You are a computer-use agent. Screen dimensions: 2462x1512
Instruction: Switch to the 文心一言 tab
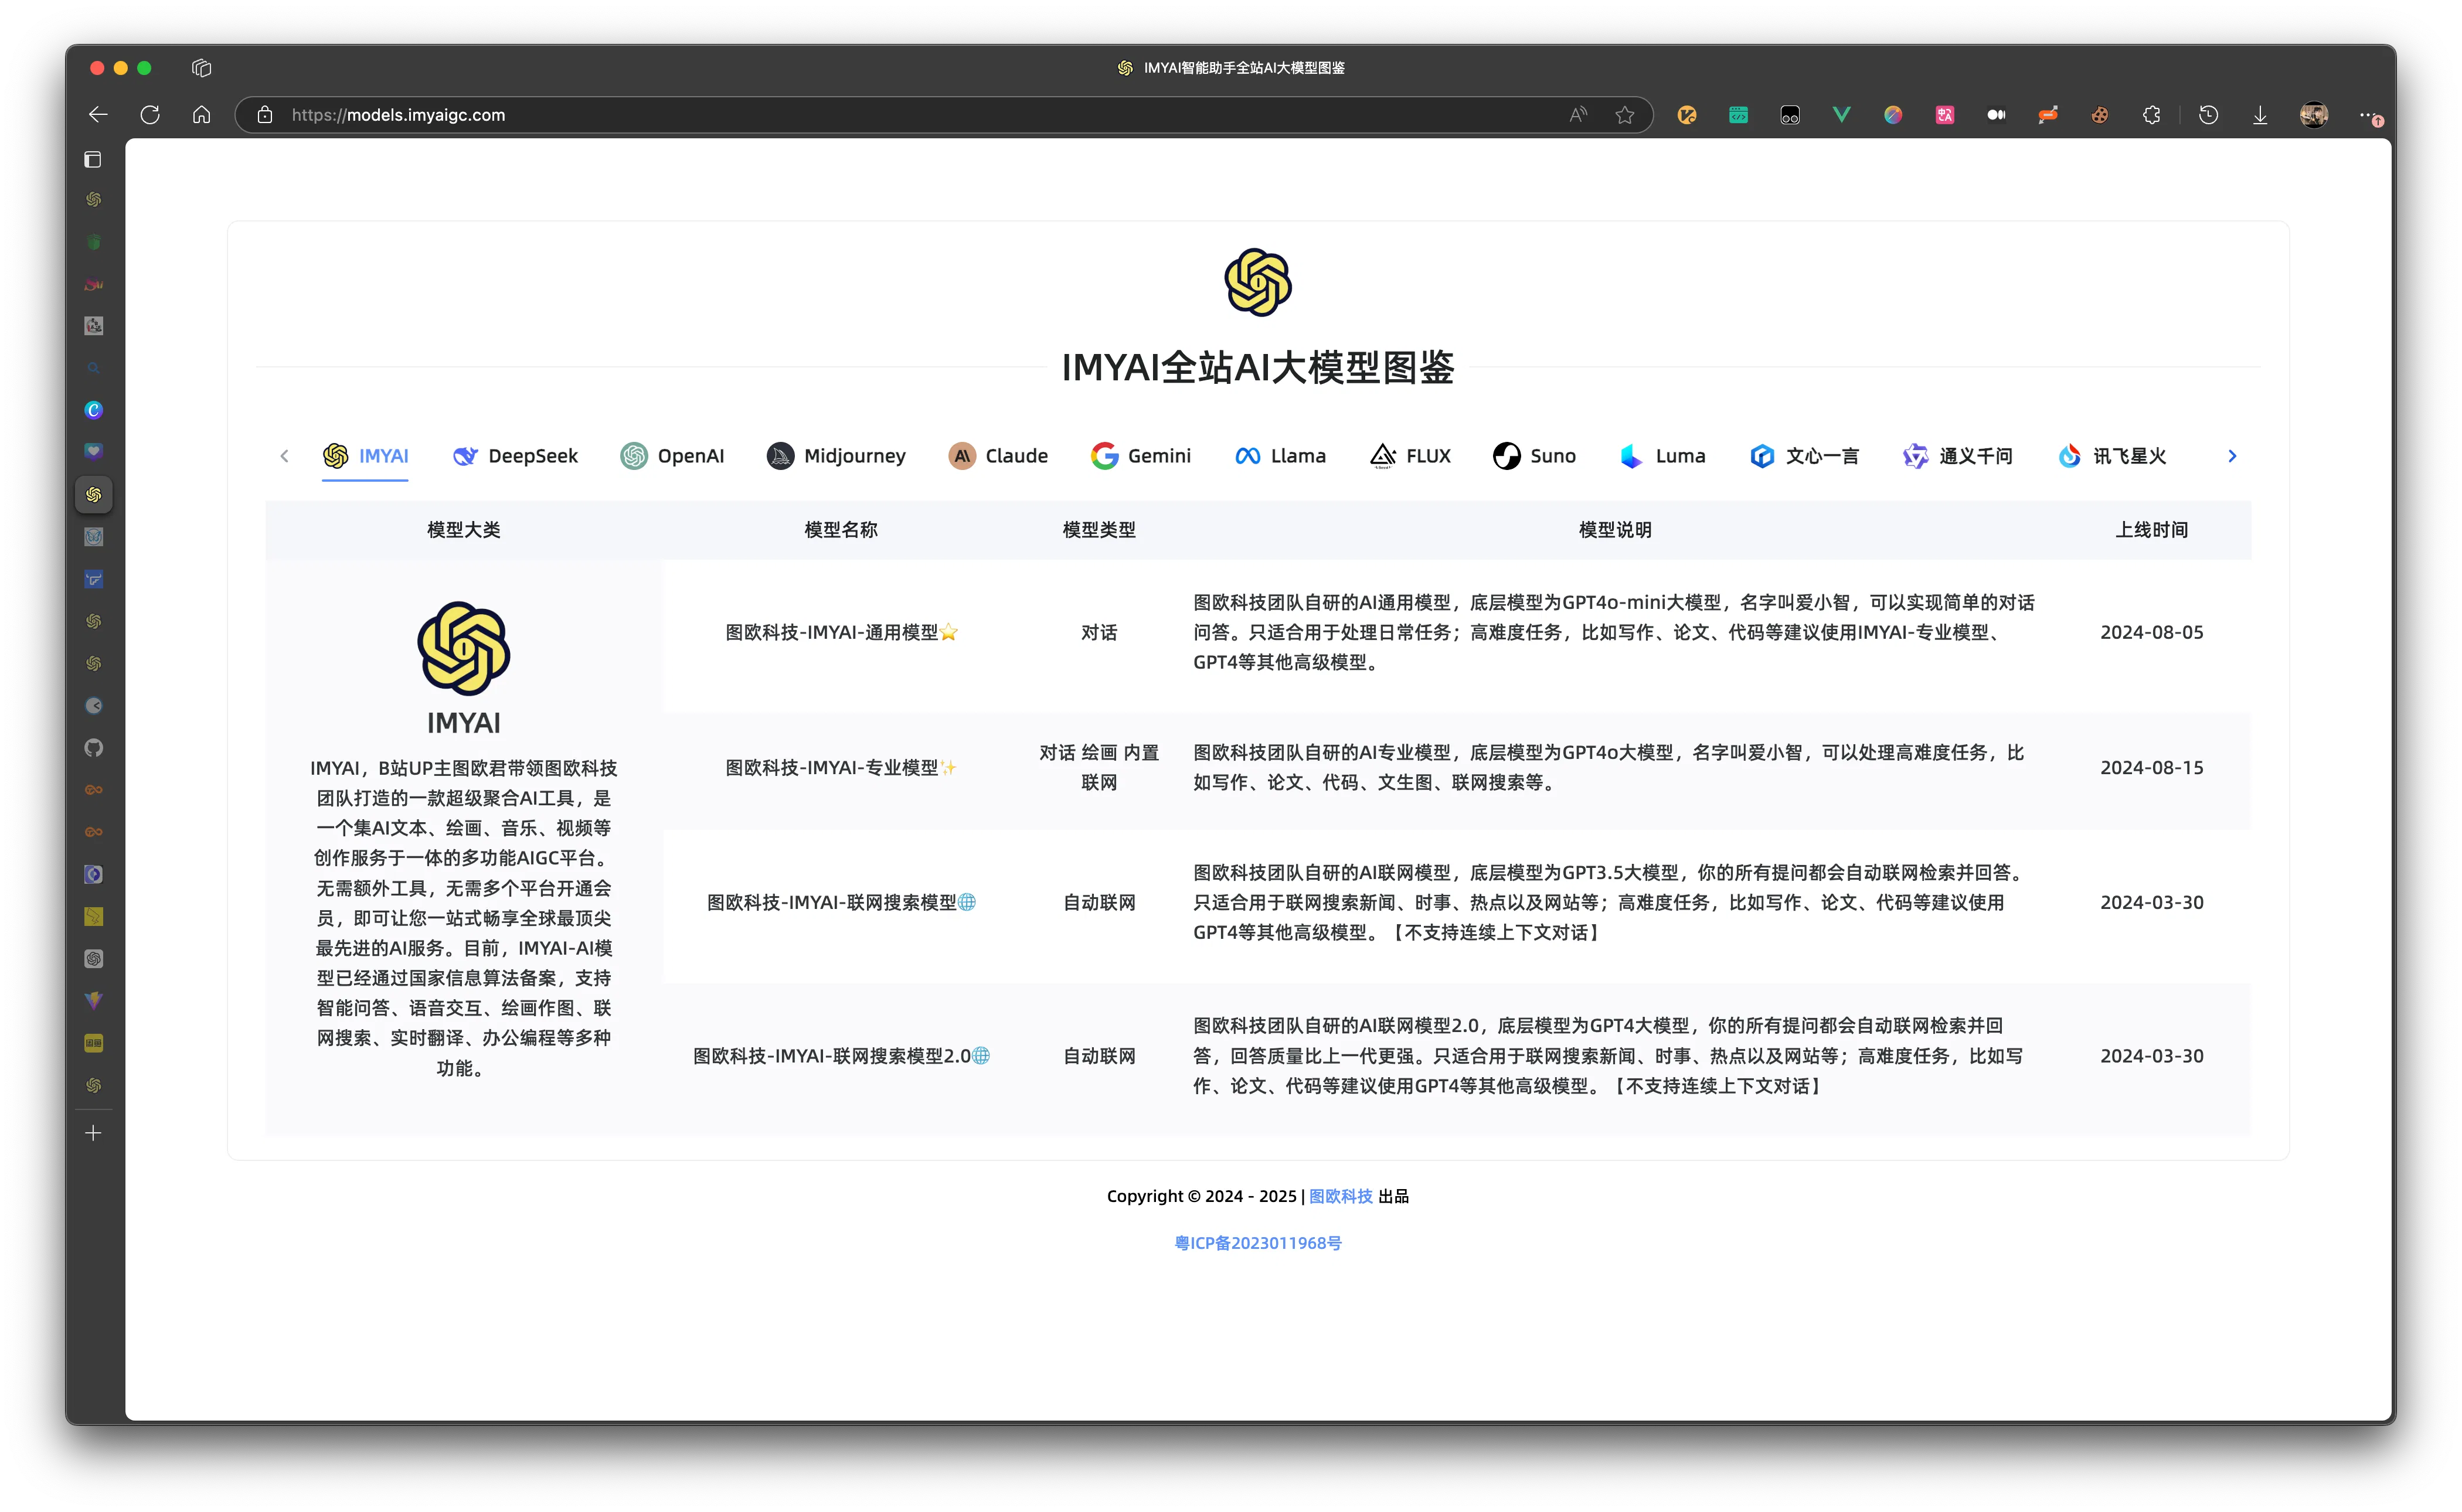click(1804, 456)
